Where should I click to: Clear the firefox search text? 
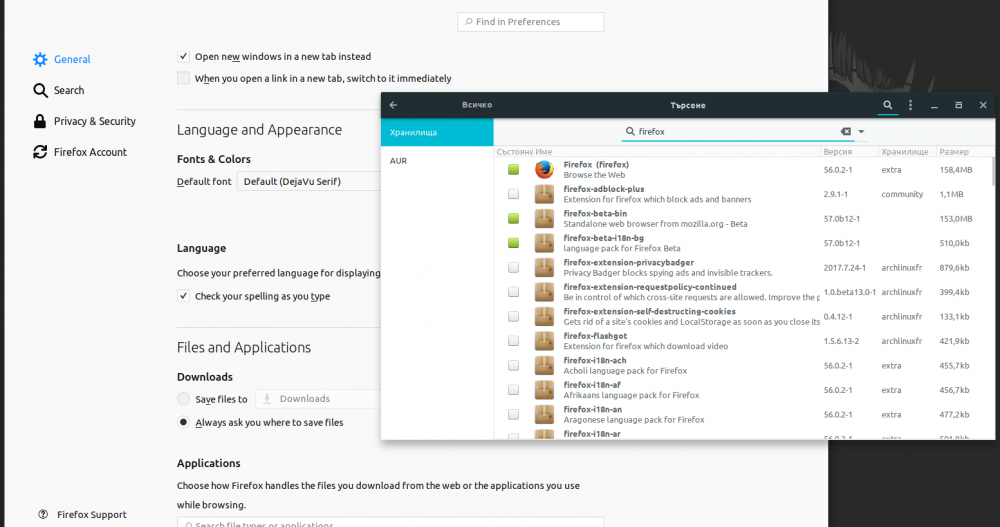coord(846,131)
